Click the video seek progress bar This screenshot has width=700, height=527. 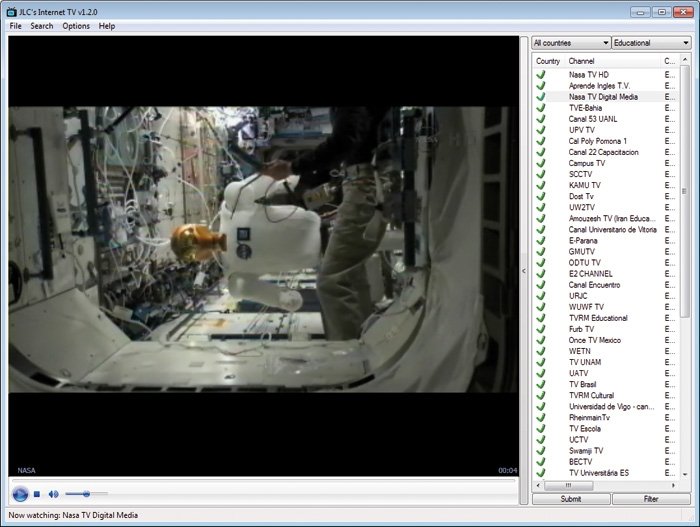tap(263, 481)
